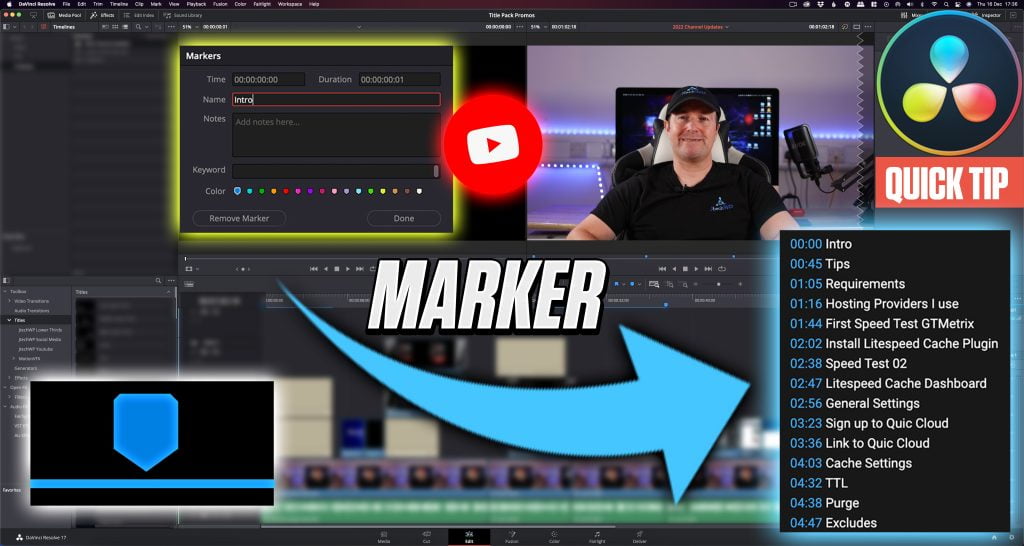
Task: Choose the green marker color swatch
Action: [x=262, y=191]
